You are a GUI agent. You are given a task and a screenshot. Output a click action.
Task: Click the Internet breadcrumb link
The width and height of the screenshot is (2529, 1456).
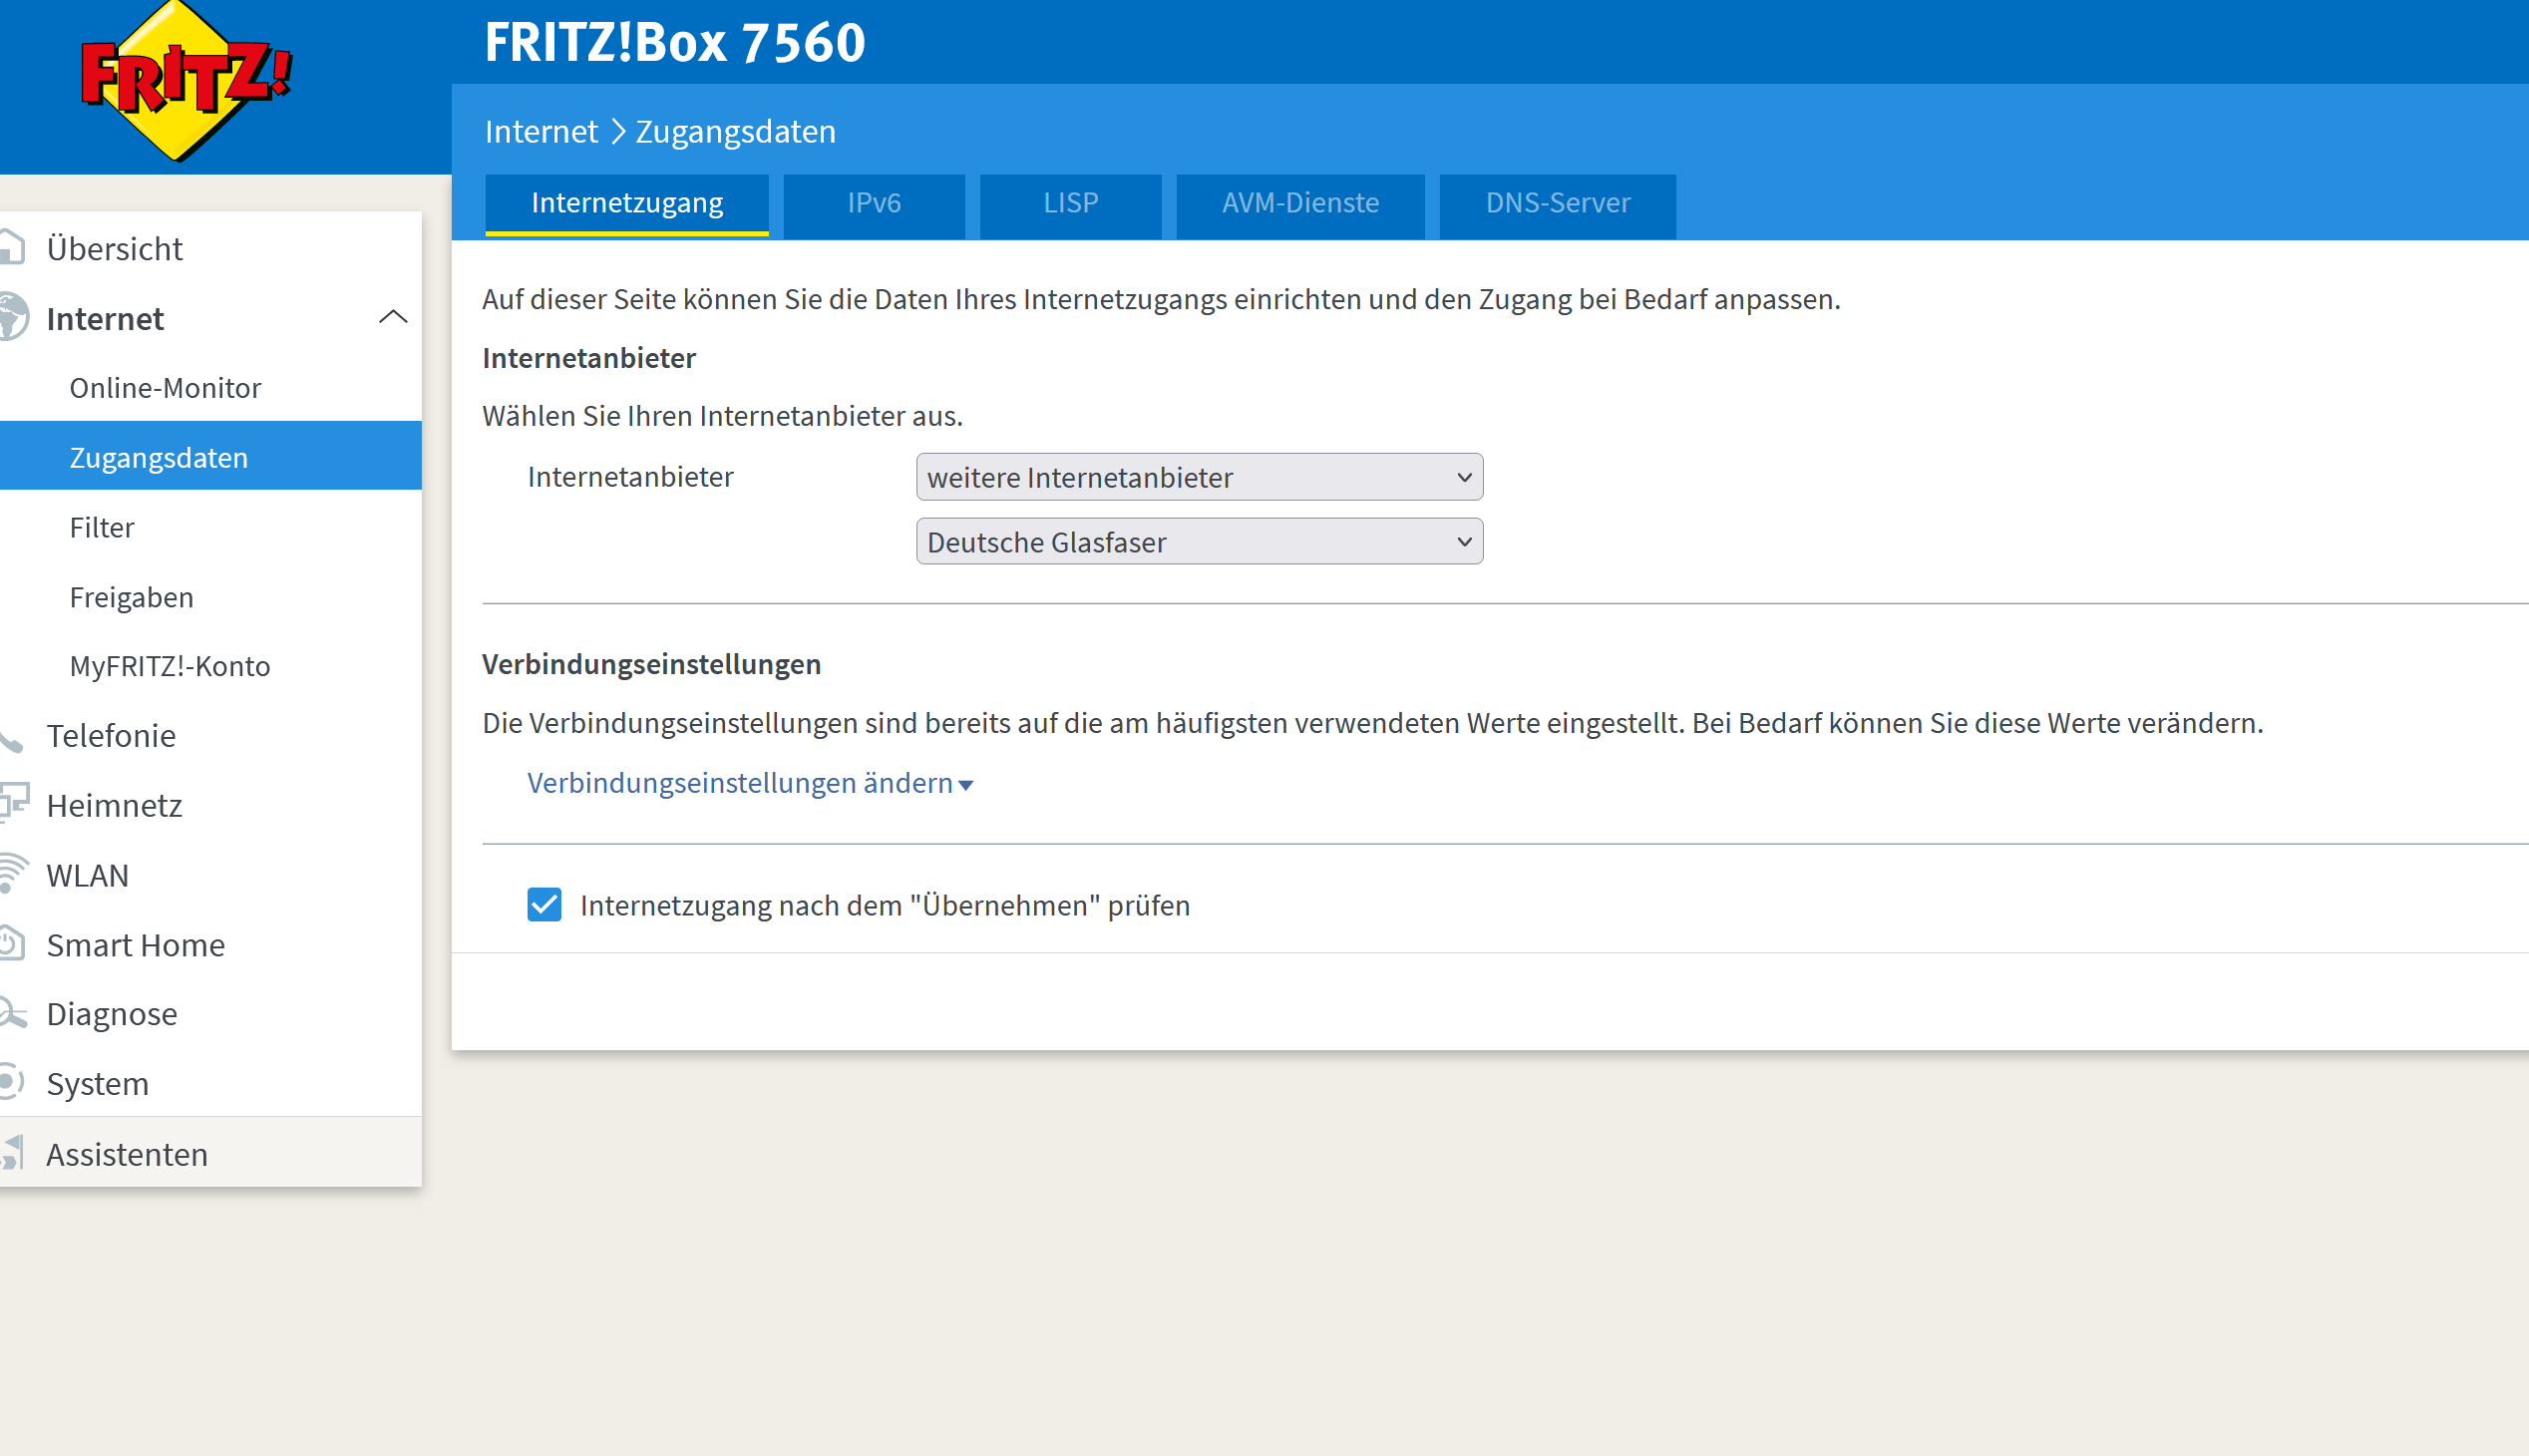coord(541,131)
